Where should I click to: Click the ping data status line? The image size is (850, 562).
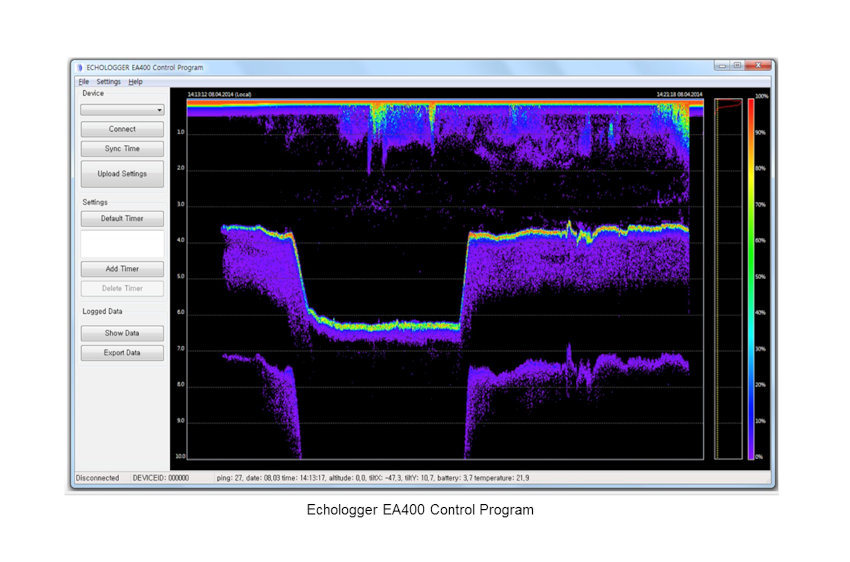tap(372, 478)
